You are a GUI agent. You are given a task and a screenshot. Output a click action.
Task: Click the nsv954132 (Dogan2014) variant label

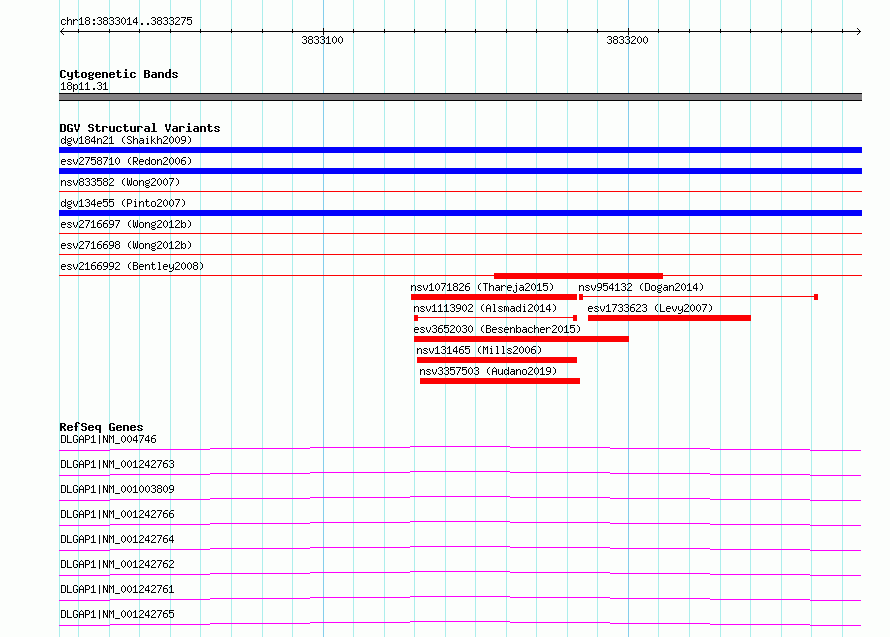point(641,287)
